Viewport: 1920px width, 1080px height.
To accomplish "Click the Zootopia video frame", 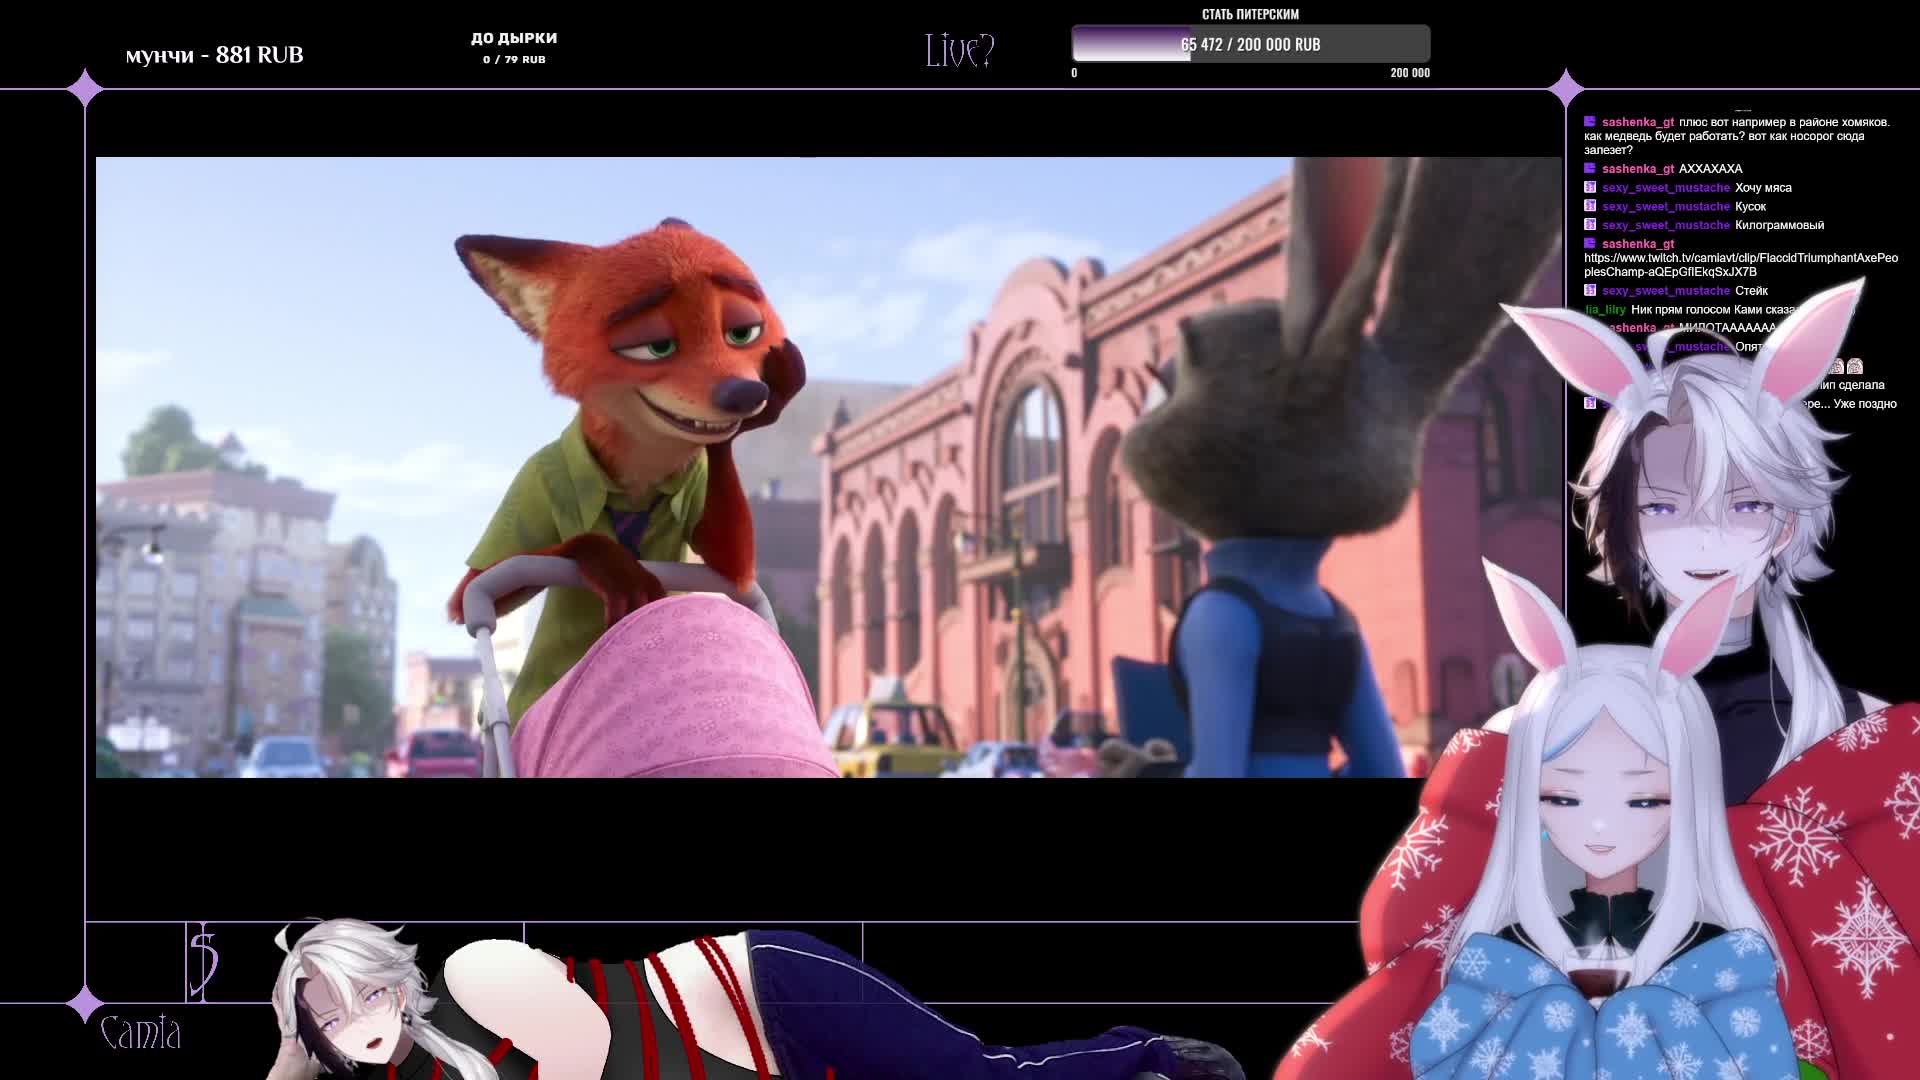I will point(828,467).
